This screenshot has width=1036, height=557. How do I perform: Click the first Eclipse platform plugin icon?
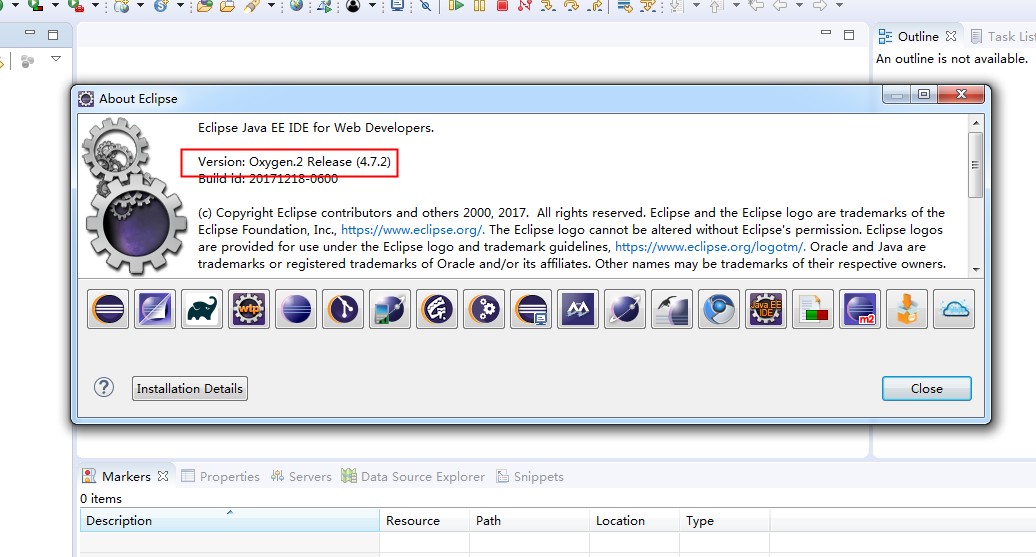108,309
